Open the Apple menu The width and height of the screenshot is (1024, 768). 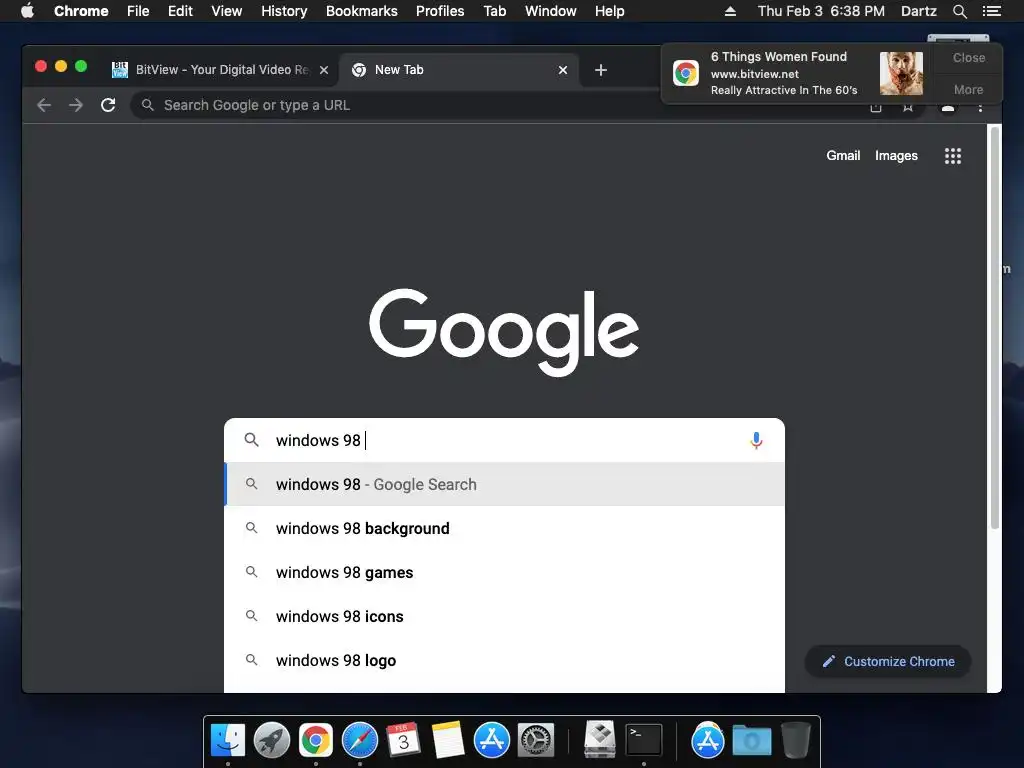click(27, 11)
